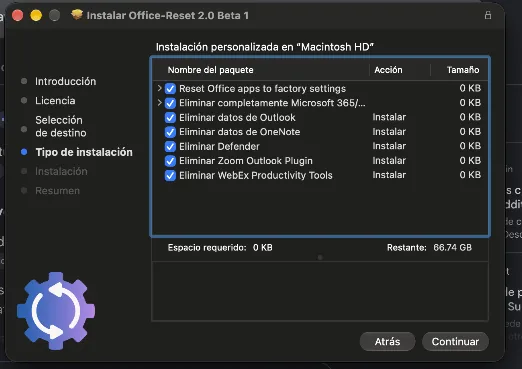Click the Nombre del paquete column header

[211, 70]
